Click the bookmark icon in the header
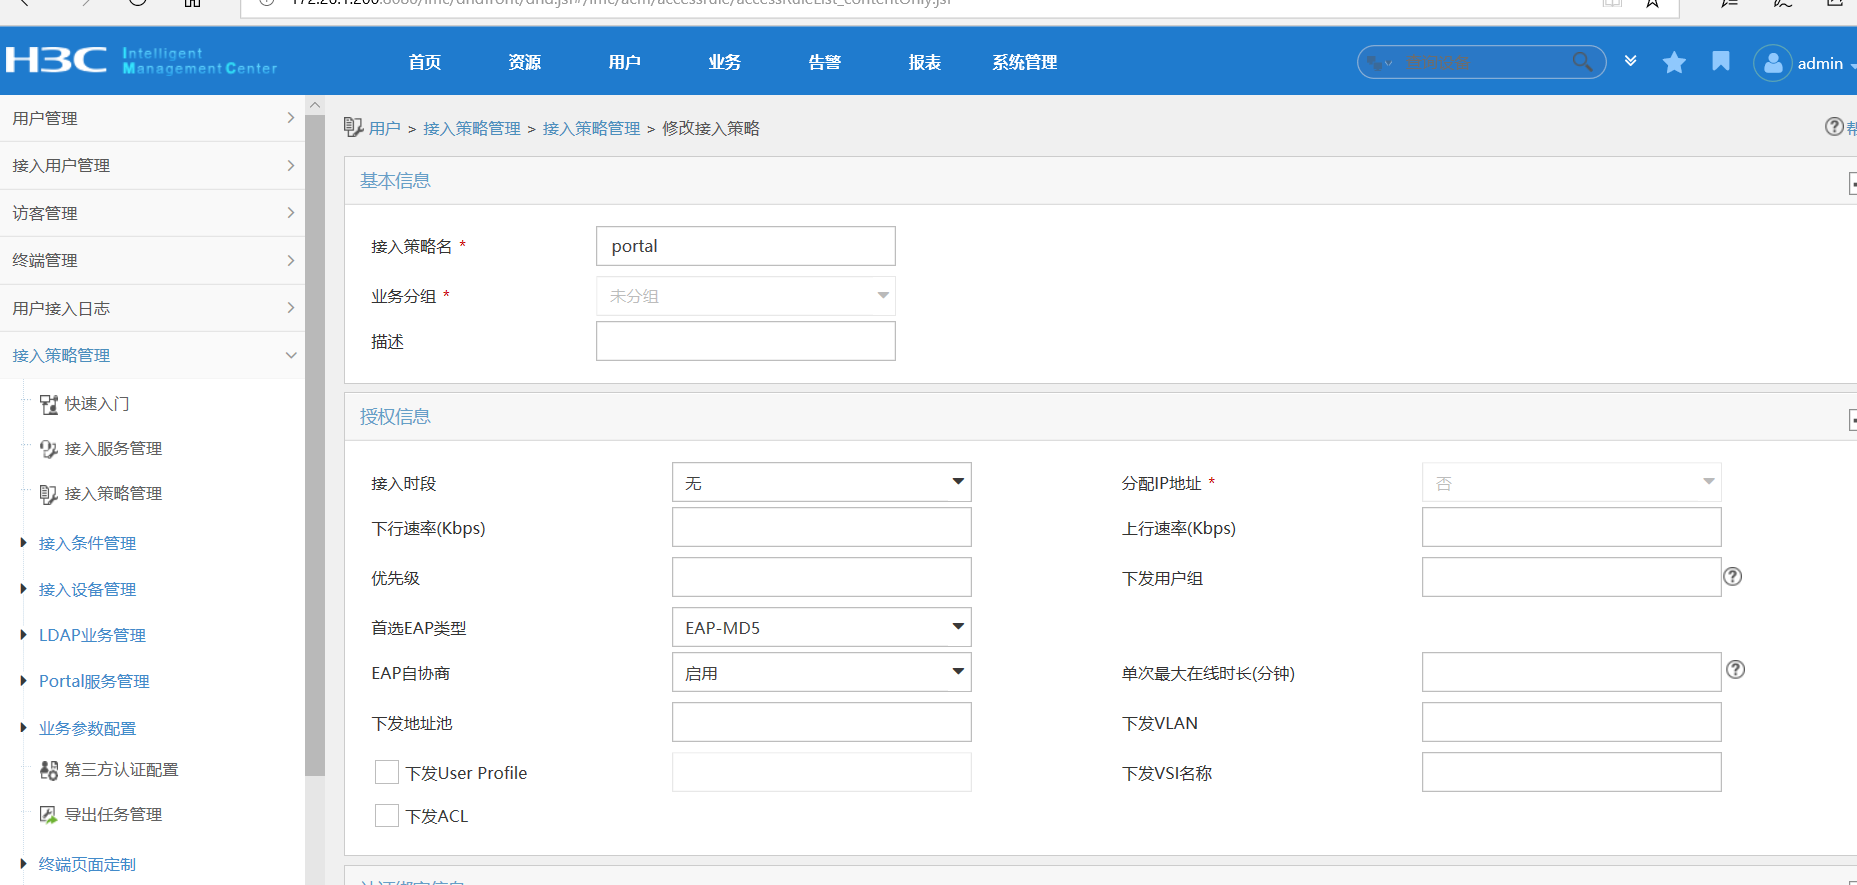Screen dimensions: 1857x885 [1721, 62]
